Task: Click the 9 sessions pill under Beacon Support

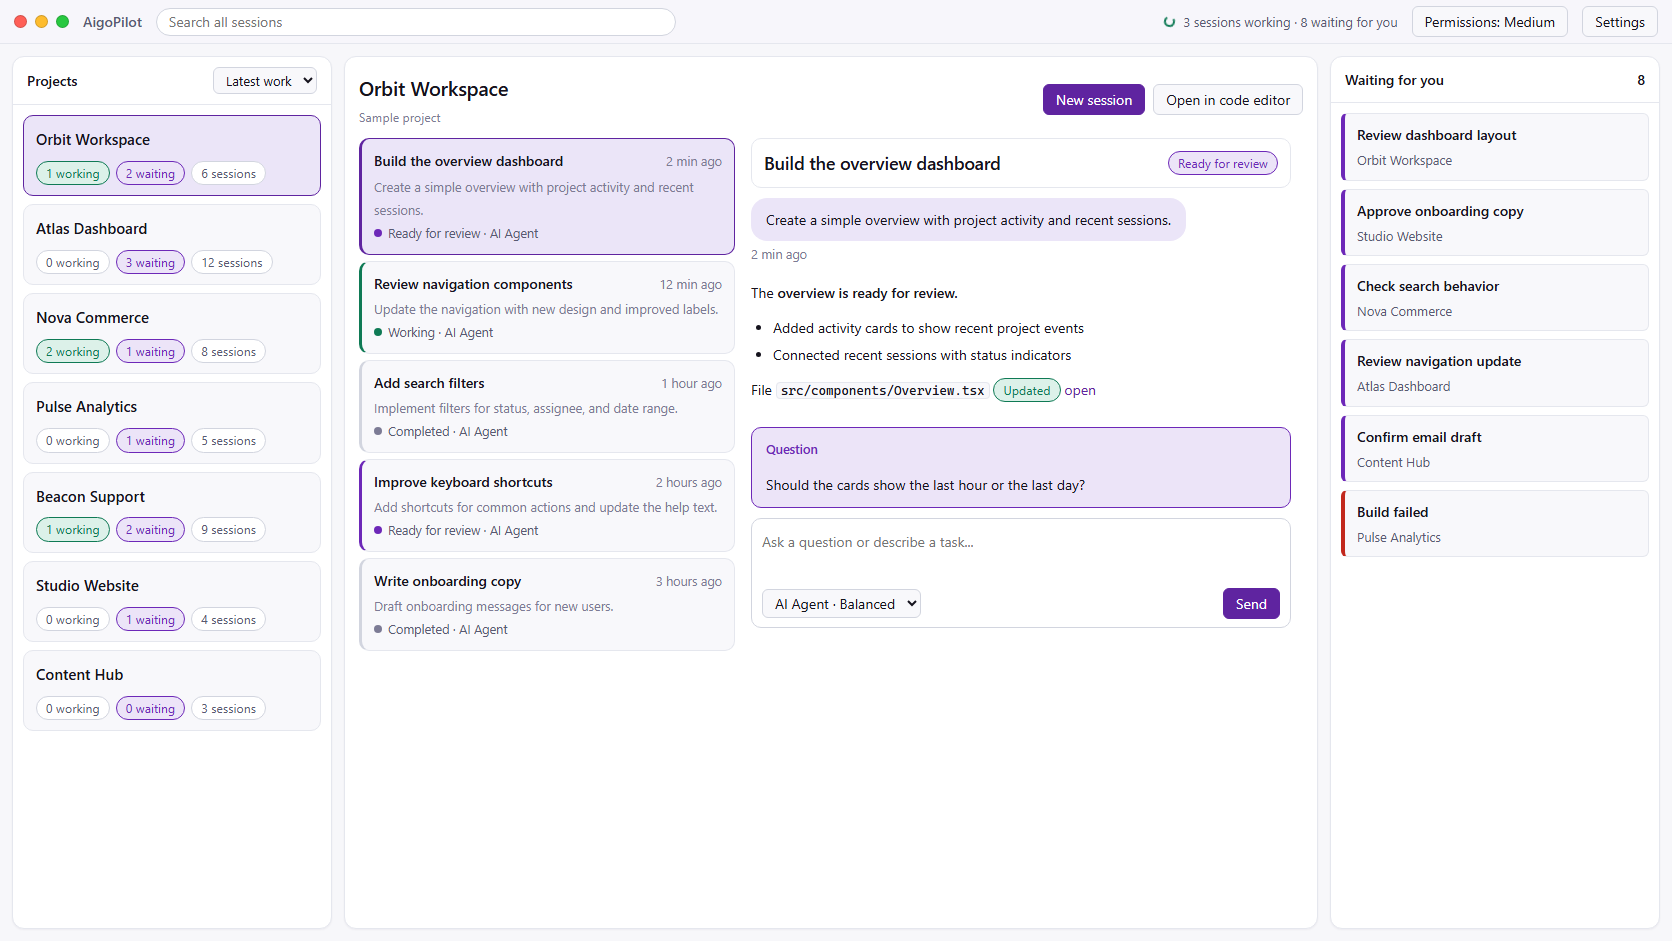Action: pos(228,530)
